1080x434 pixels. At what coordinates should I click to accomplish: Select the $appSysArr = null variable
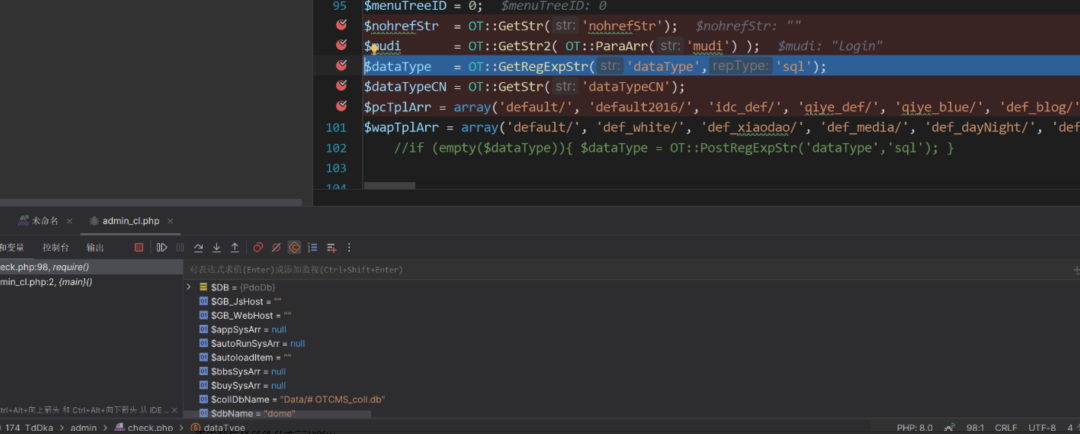click(x=242, y=329)
